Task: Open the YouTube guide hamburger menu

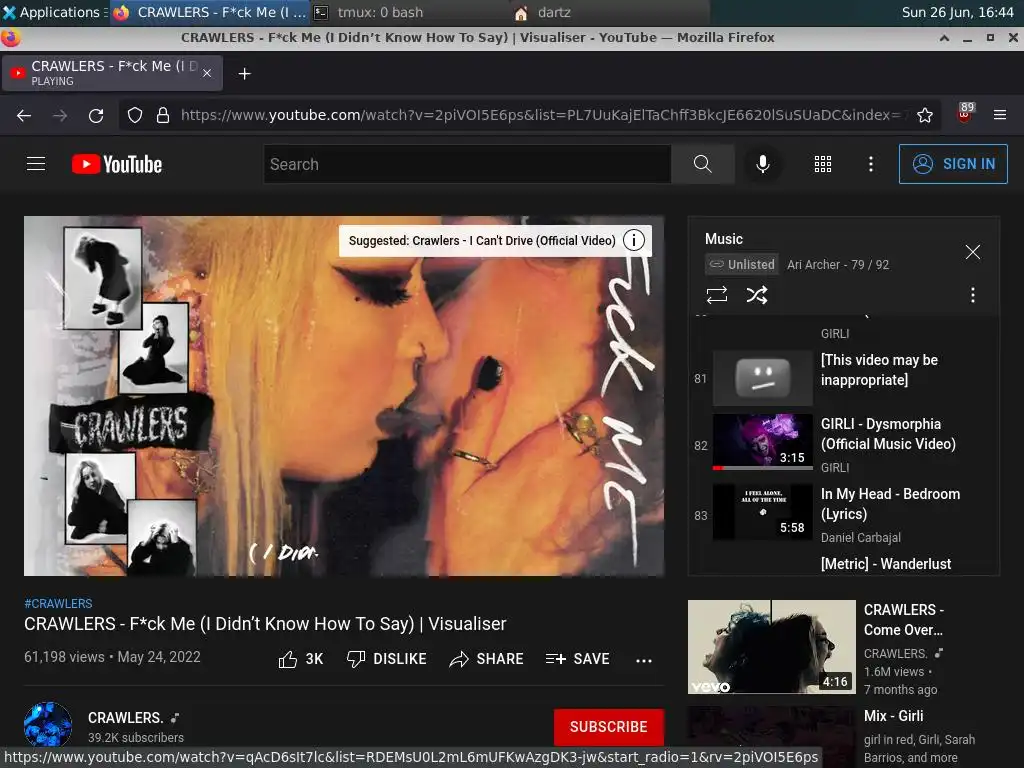Action: coord(36,164)
